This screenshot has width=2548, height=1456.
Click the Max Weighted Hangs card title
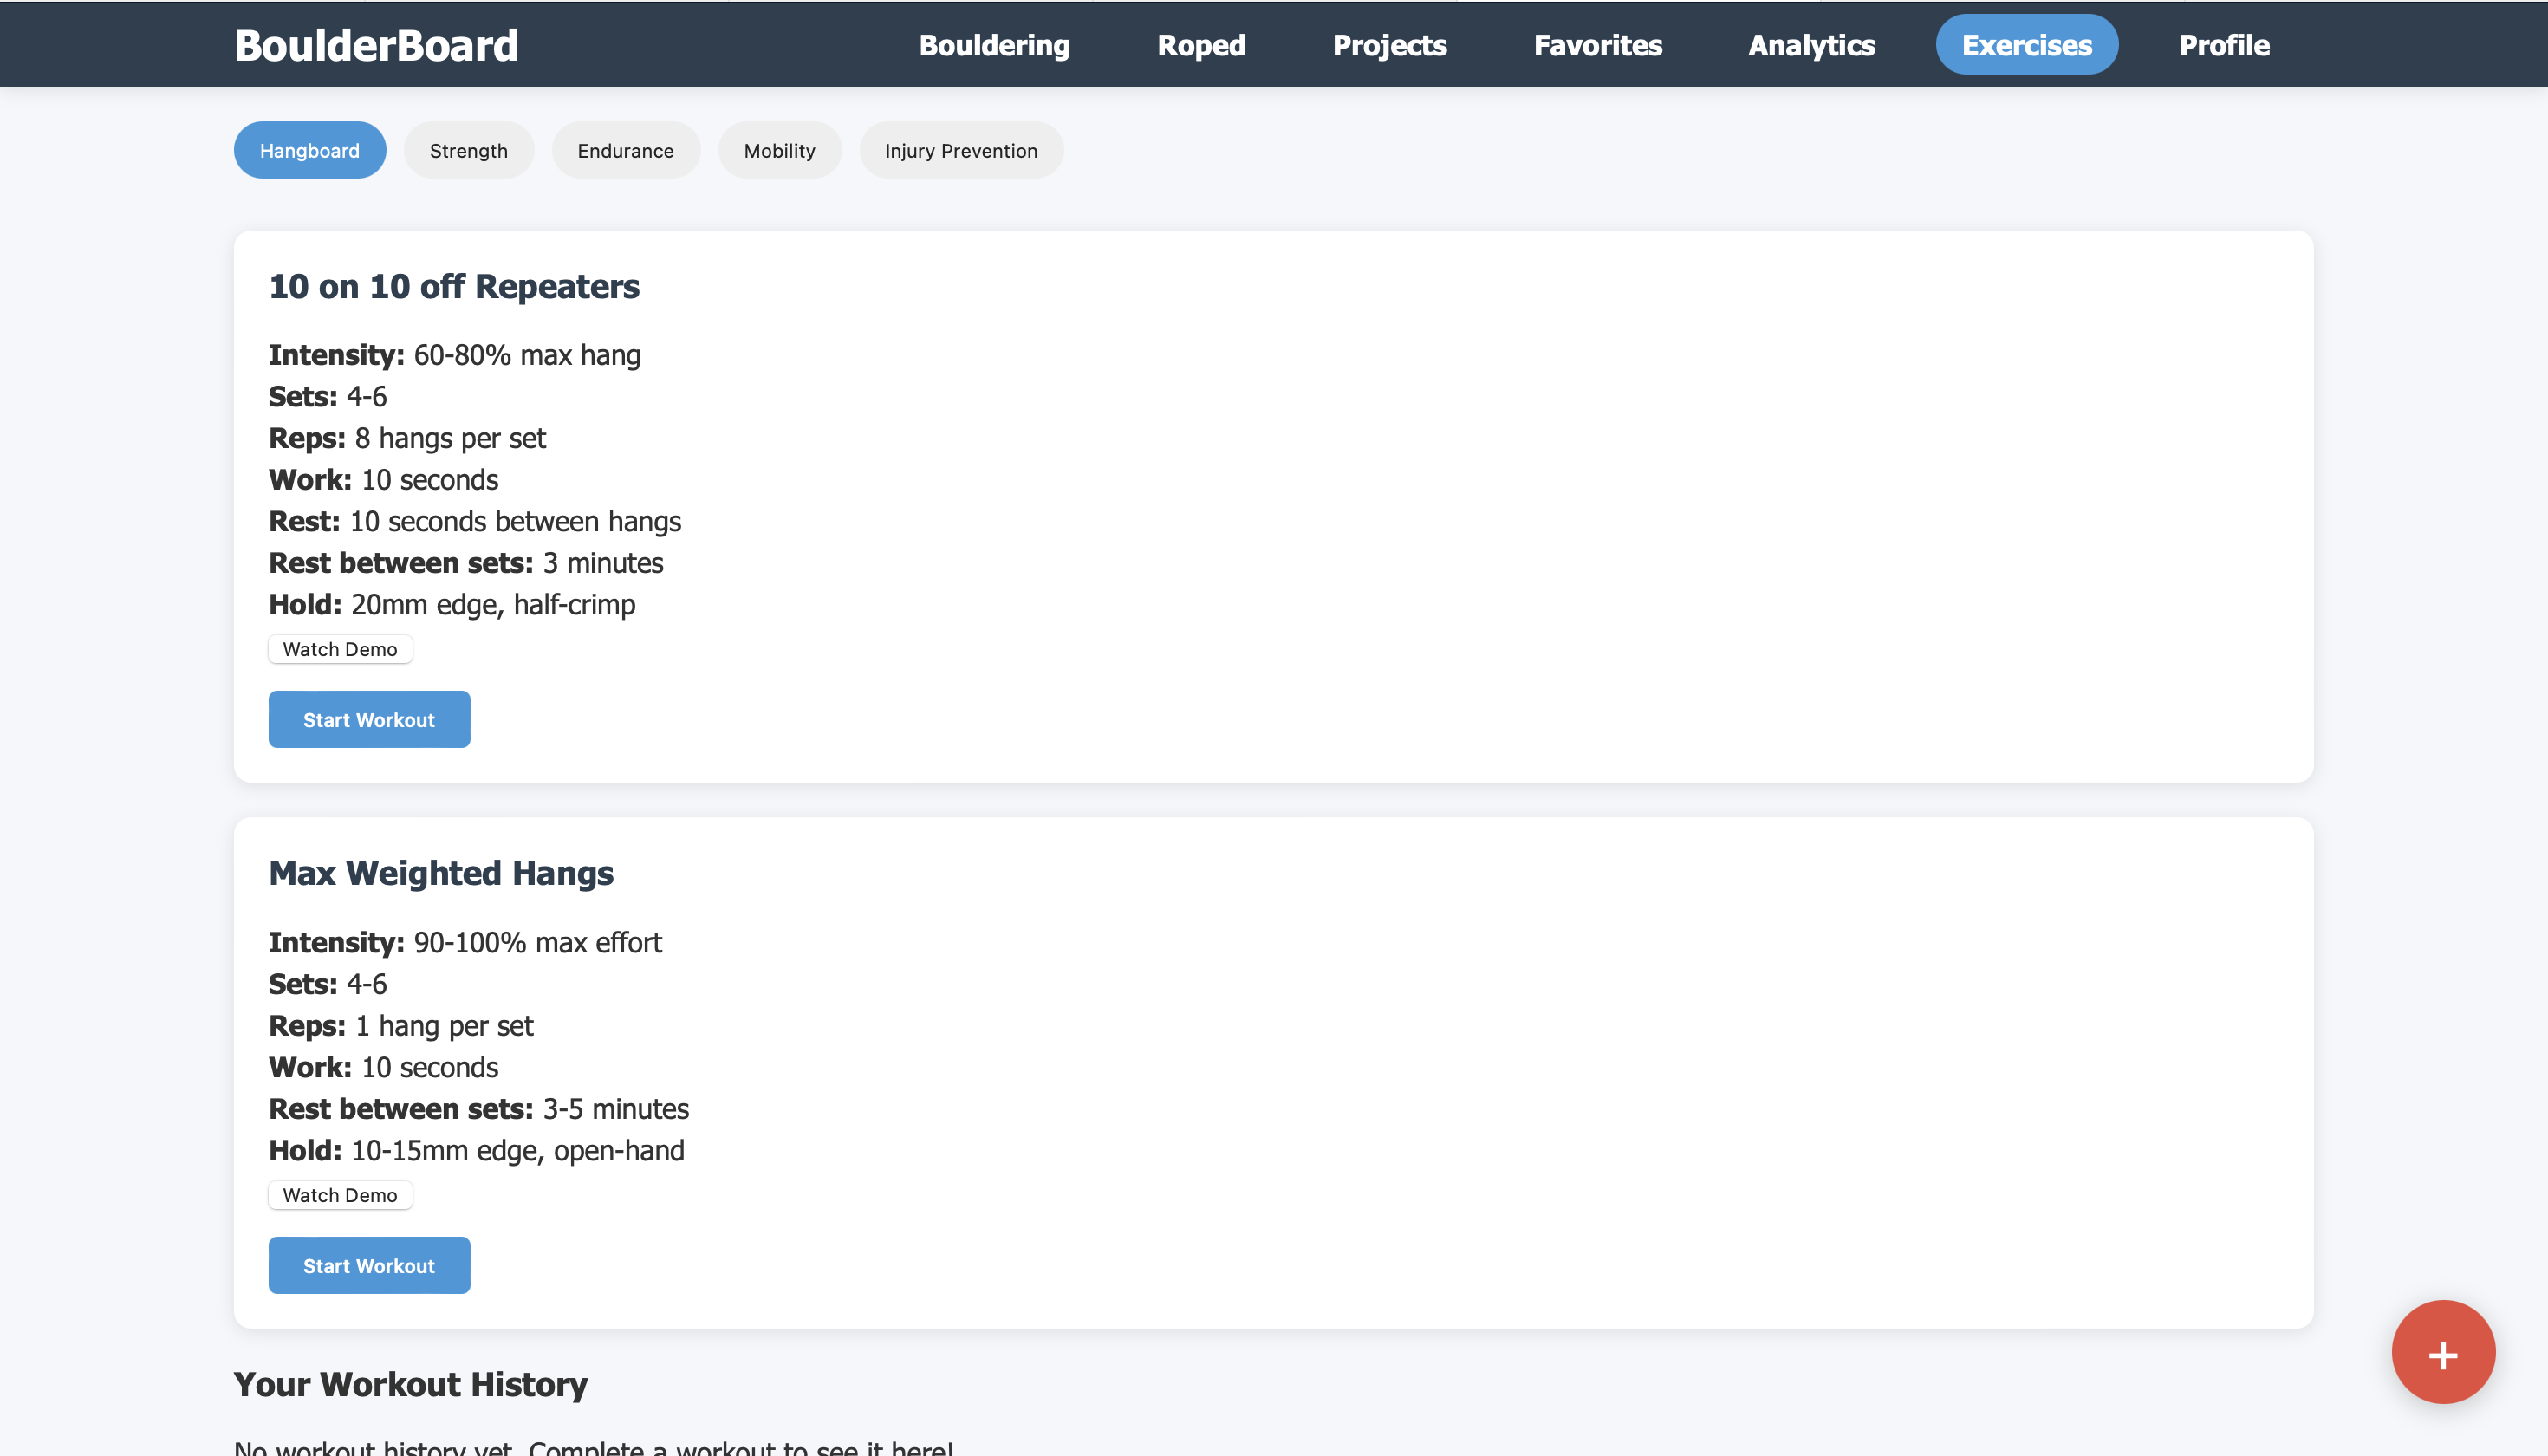point(441,873)
